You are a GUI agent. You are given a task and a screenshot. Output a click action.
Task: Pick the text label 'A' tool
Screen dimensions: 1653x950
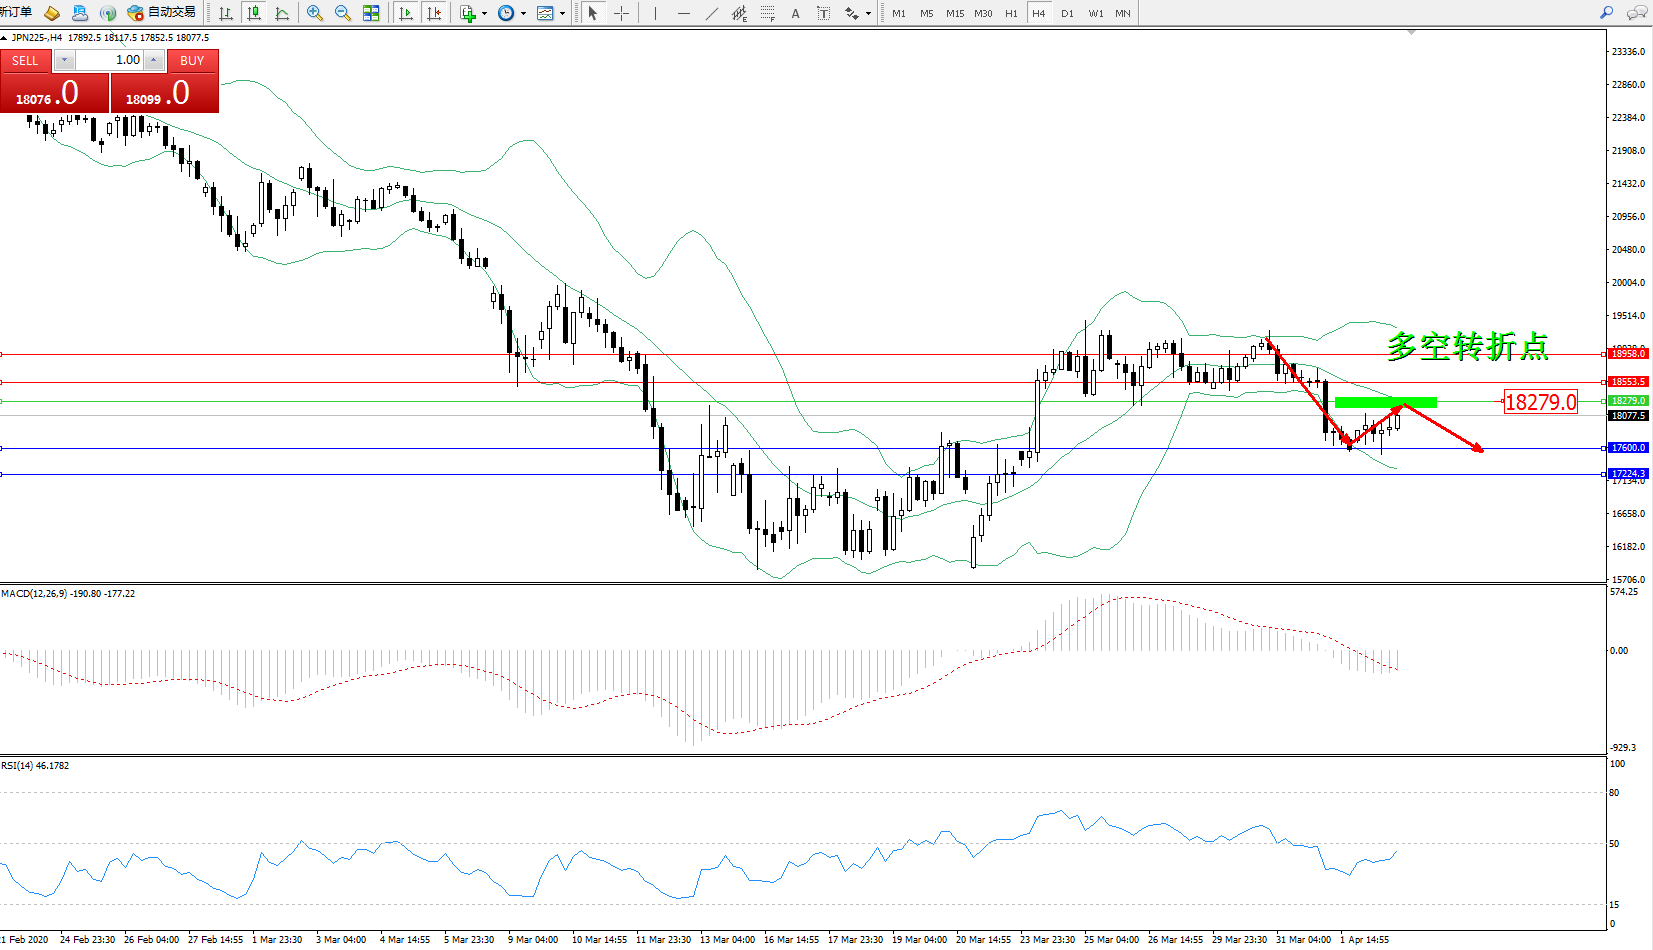(x=795, y=13)
